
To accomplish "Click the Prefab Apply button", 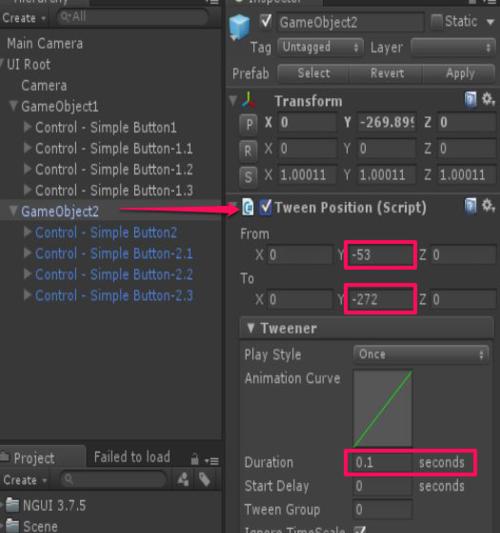I will coord(460,73).
